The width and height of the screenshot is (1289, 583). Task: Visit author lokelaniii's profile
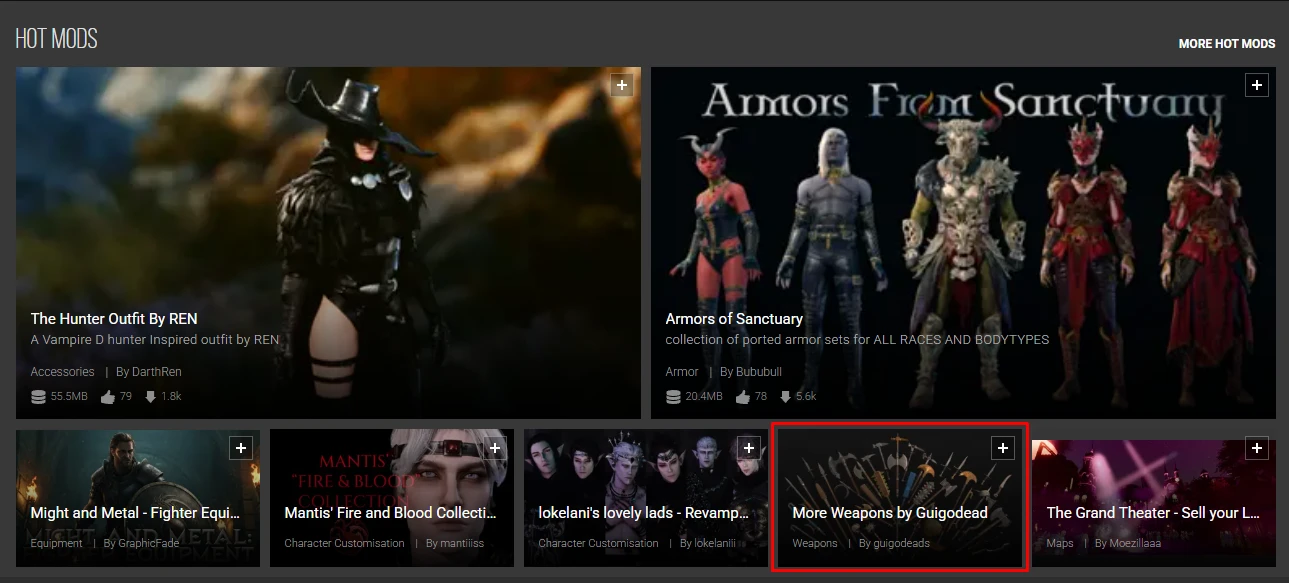coord(714,544)
